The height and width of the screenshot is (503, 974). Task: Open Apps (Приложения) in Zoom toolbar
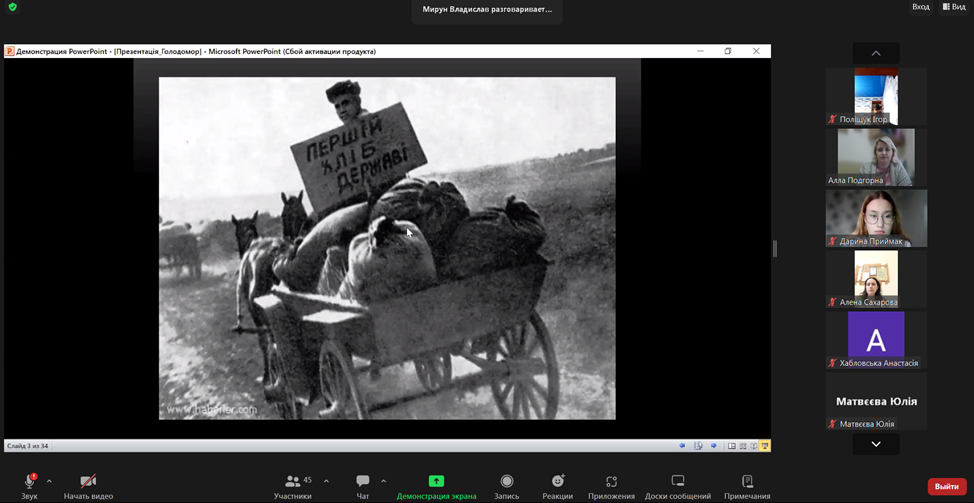(611, 482)
